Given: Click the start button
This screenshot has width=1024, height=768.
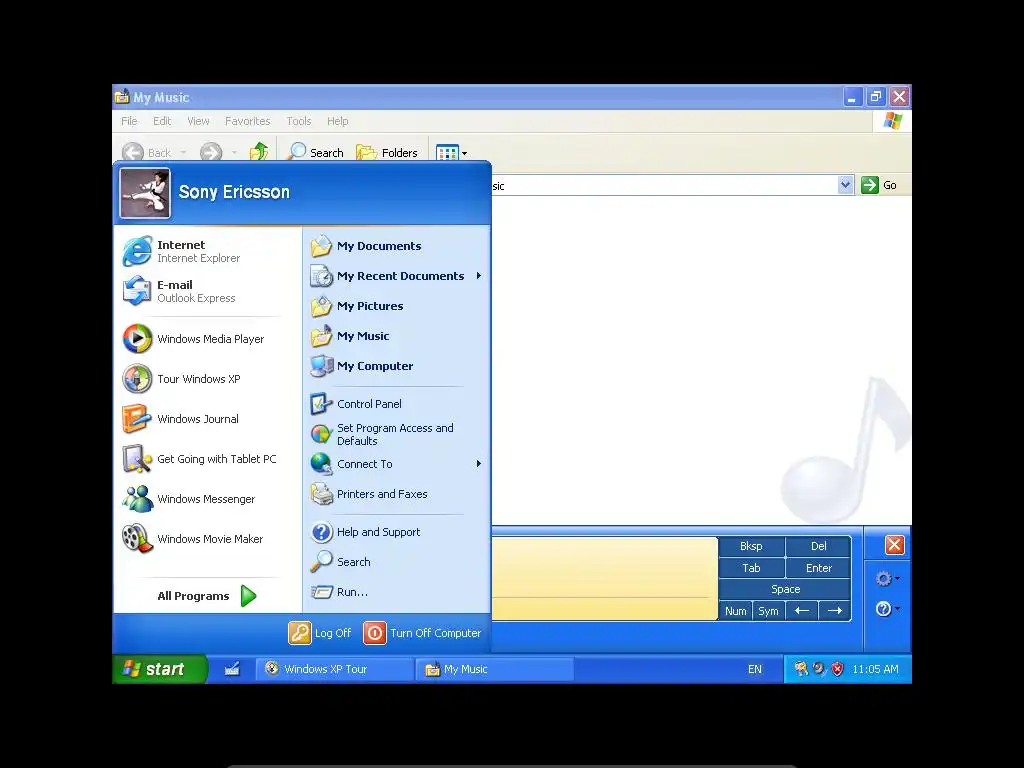Looking at the screenshot, I should 160,669.
